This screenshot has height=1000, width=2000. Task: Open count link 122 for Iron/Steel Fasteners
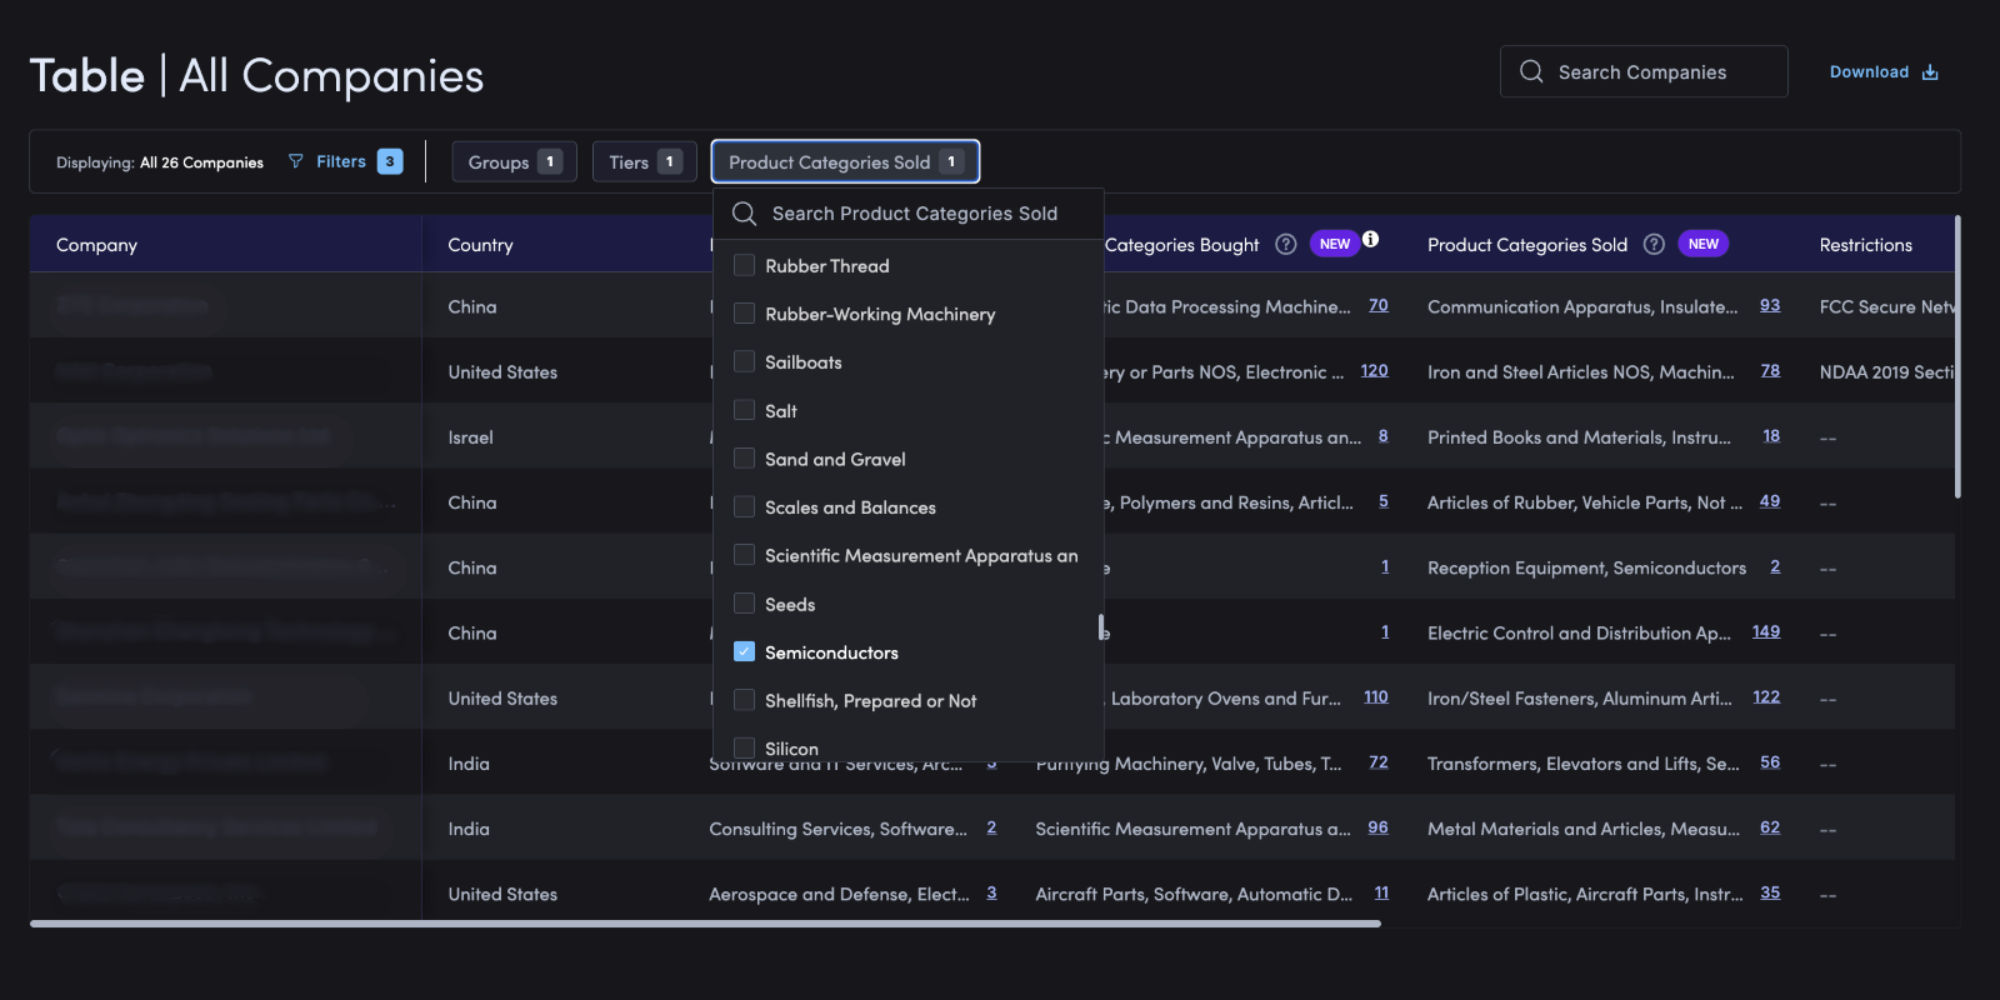coord(1766,697)
